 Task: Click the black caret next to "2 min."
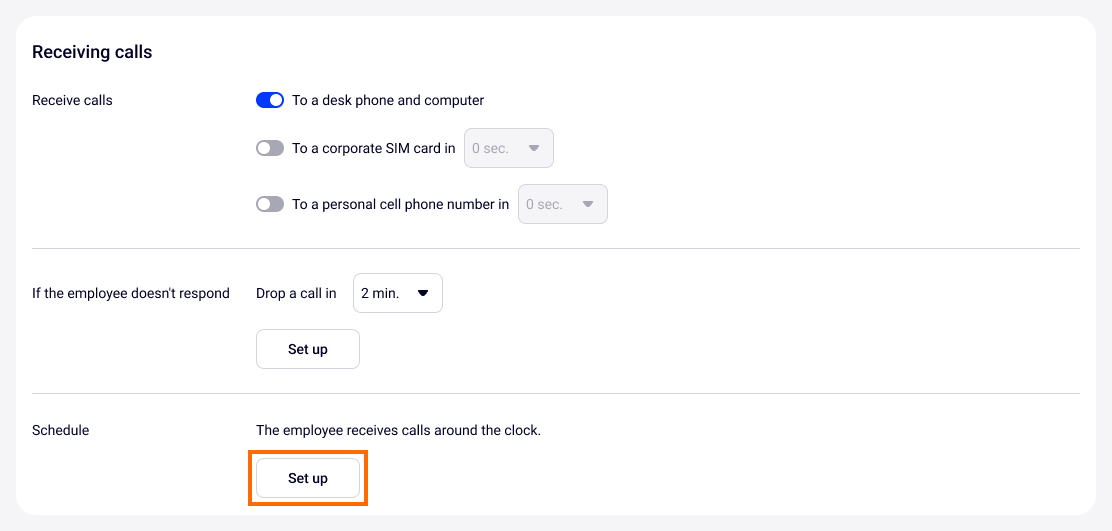422,293
